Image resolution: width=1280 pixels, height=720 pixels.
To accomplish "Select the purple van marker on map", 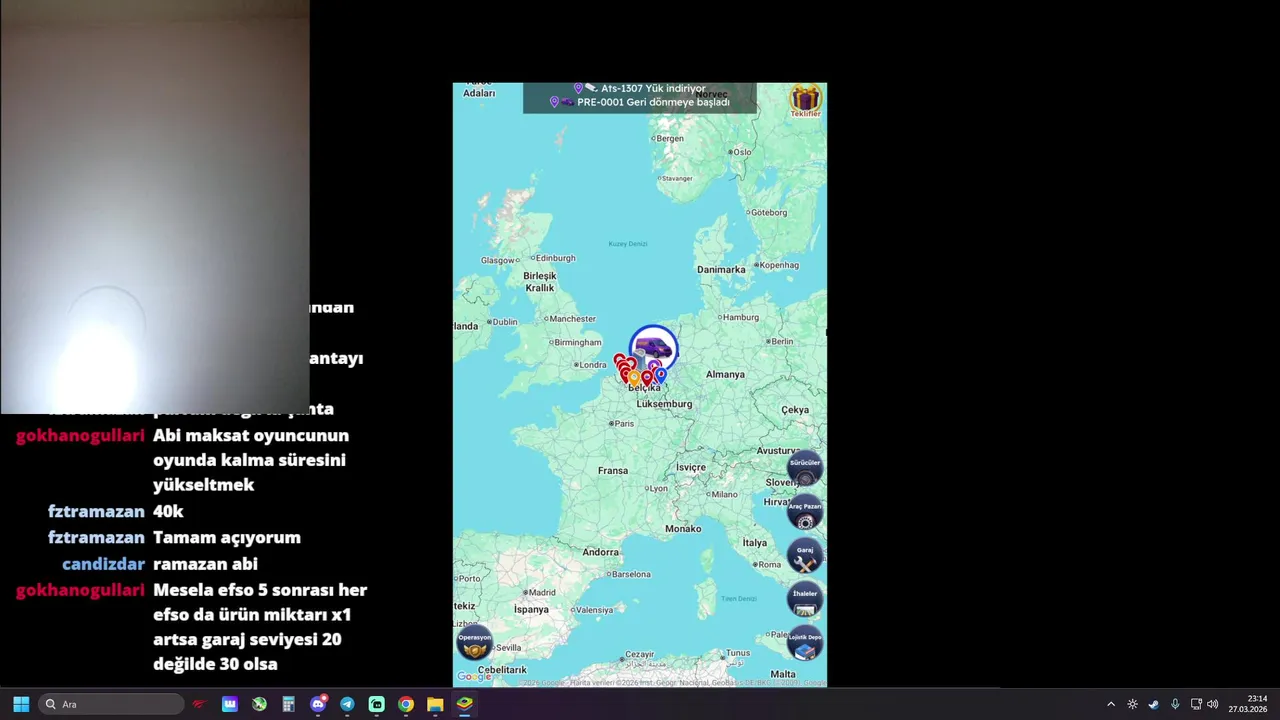I will [654, 348].
